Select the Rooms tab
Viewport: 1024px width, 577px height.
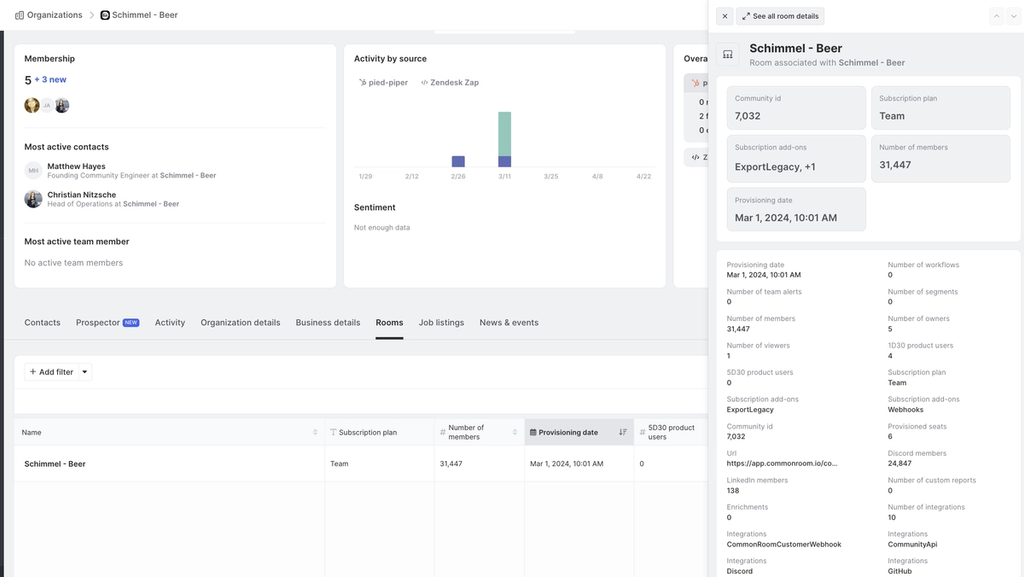click(389, 322)
